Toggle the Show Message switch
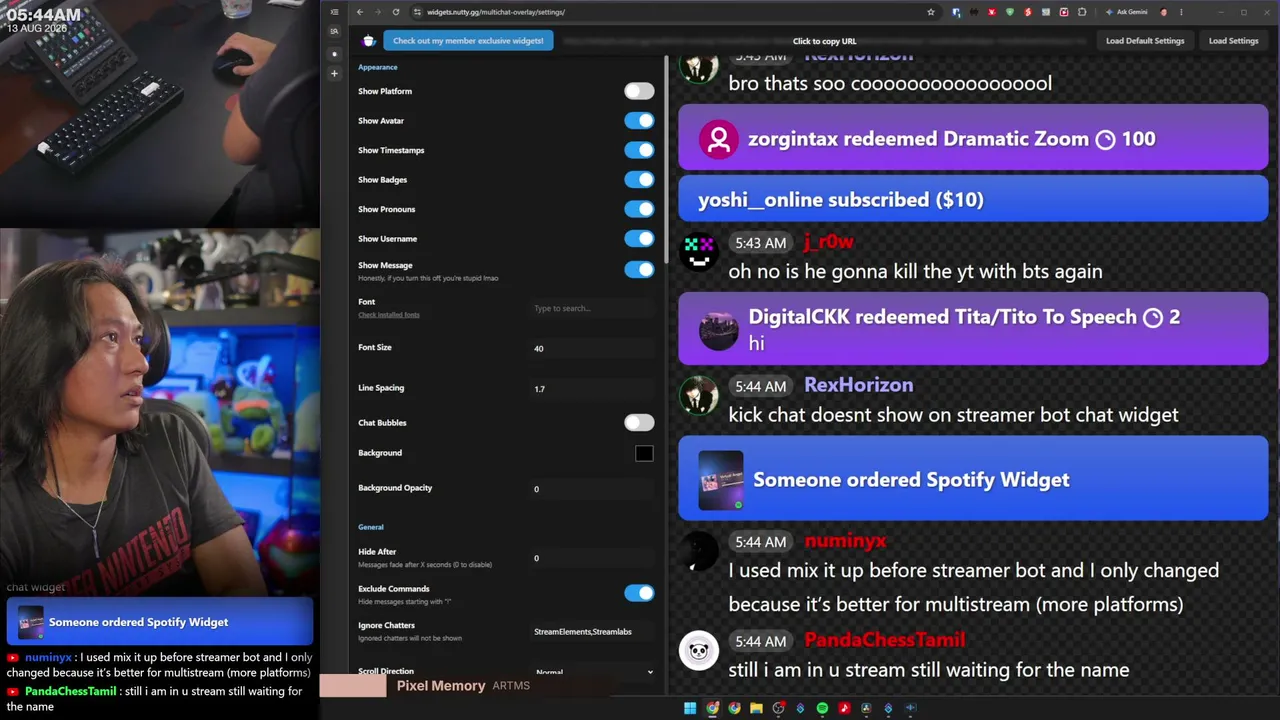Viewport: 1280px width, 720px height. click(639, 269)
